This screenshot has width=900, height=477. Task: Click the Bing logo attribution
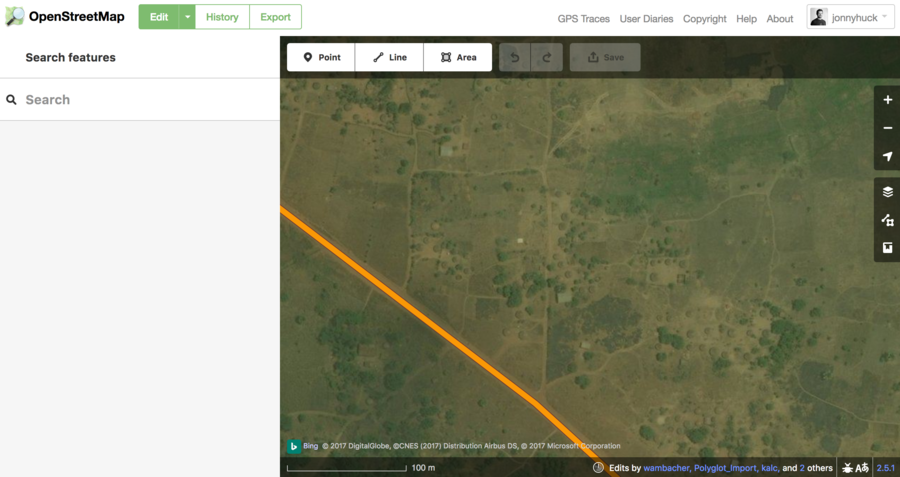click(293, 446)
